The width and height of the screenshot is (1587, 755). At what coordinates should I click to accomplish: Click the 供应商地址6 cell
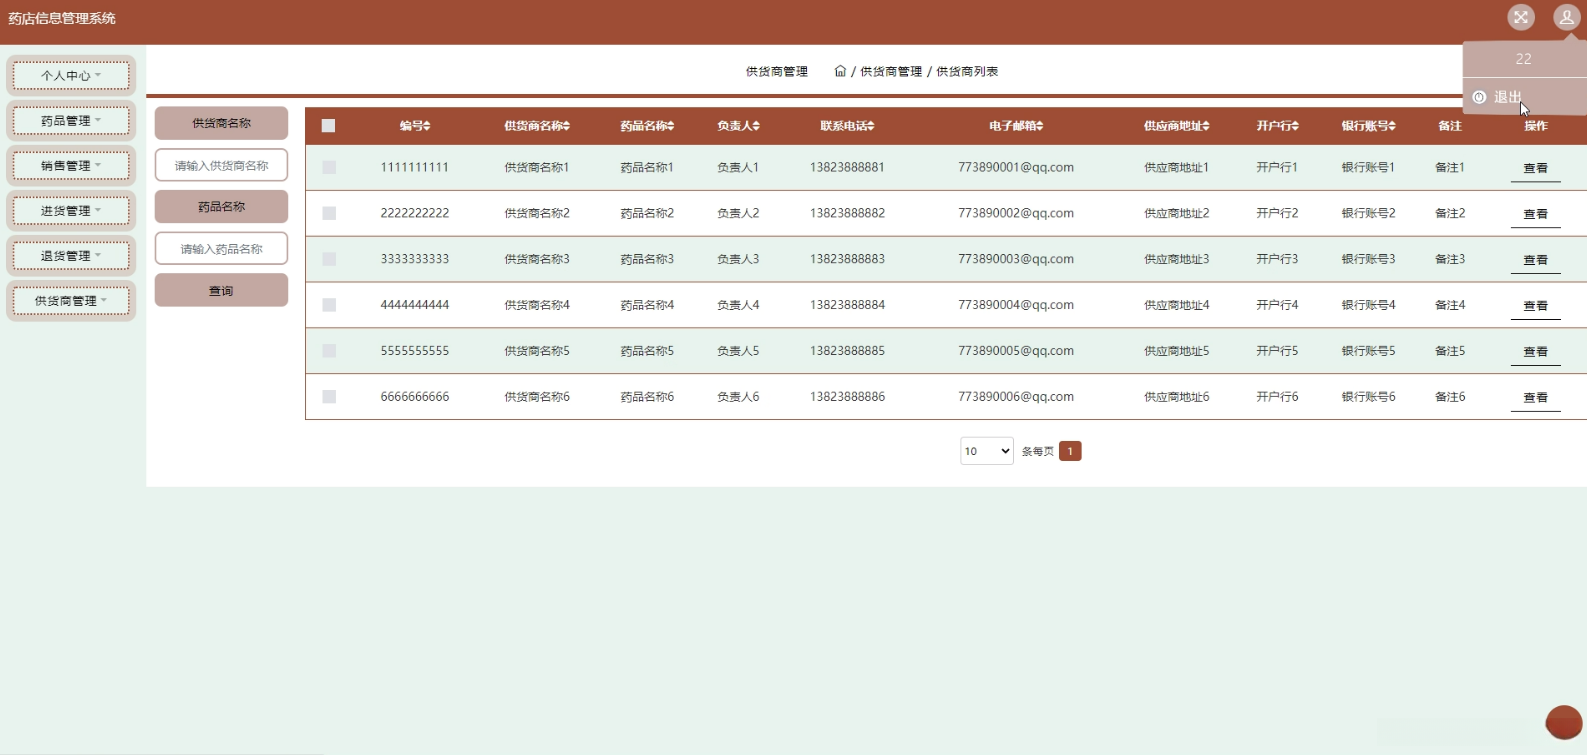1177,398
